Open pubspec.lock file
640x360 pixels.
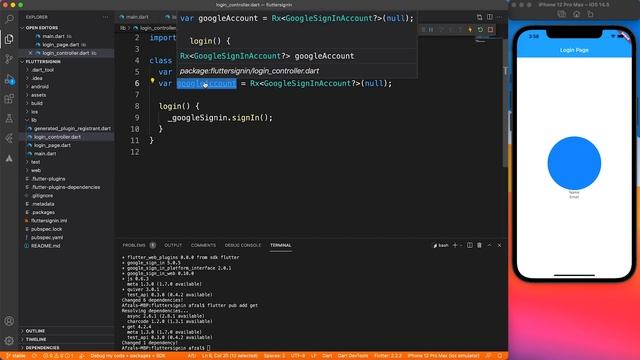pyautogui.click(x=46, y=229)
